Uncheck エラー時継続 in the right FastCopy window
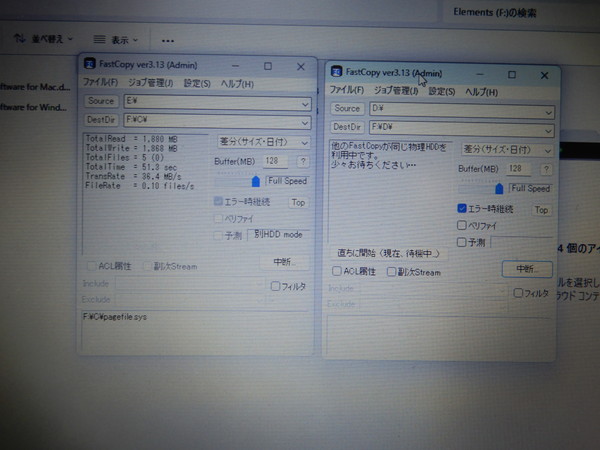Screen dimensions: 600x450 tap(462, 209)
